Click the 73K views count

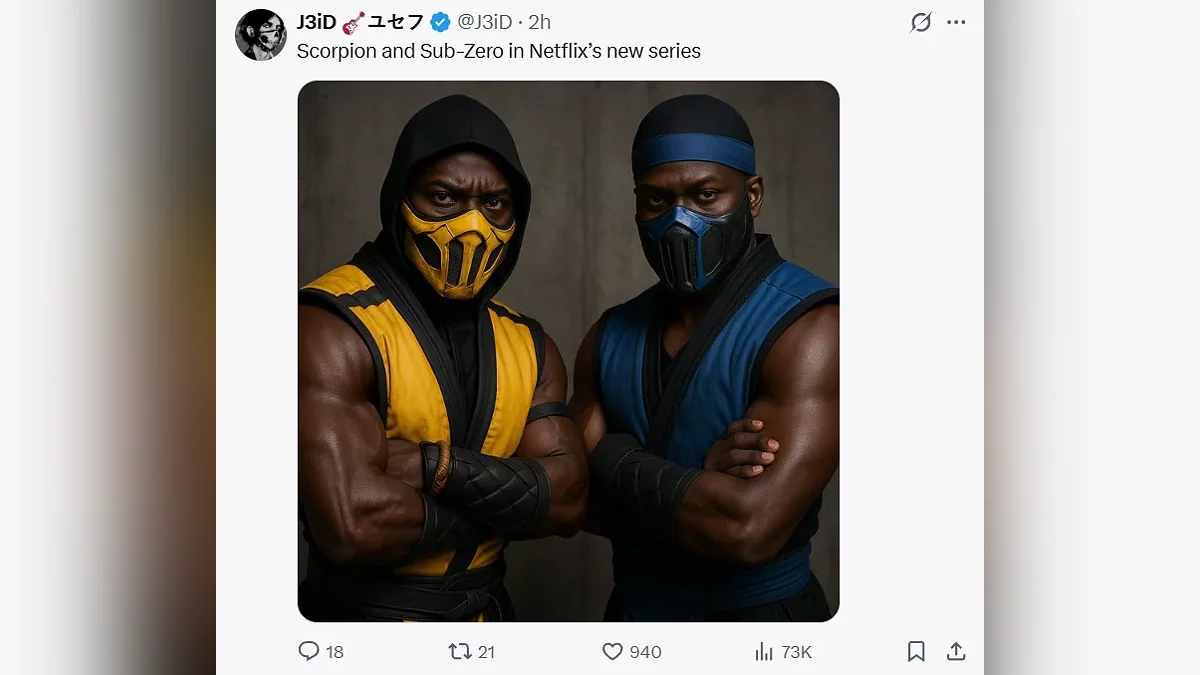coord(796,652)
